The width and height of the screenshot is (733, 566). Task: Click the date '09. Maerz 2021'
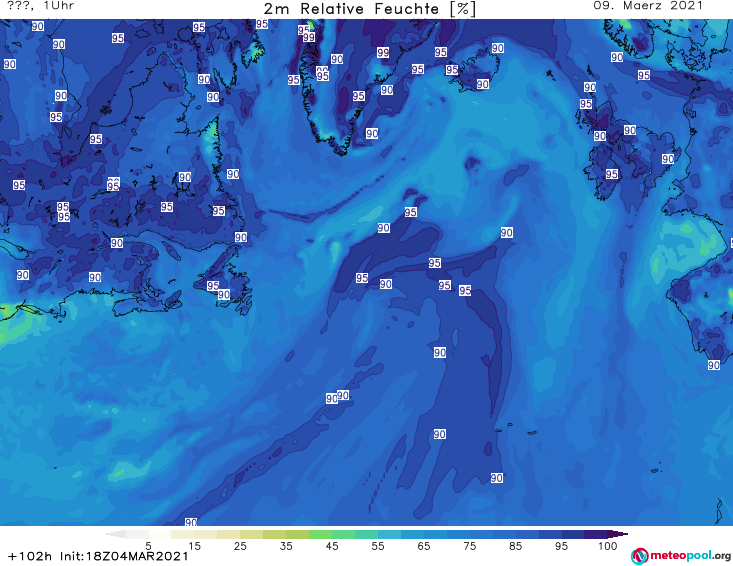[648, 6]
